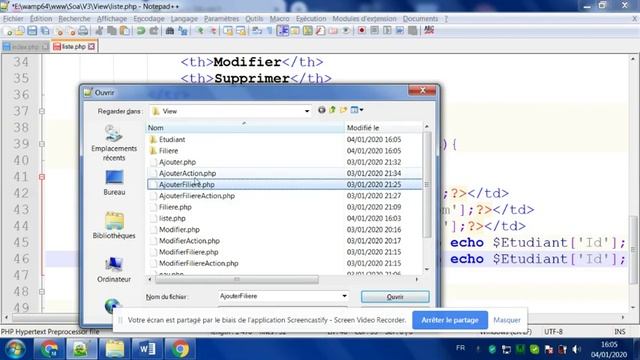
Task: Select Emplacements récents in the places sidebar
Action: pyautogui.click(x=114, y=143)
